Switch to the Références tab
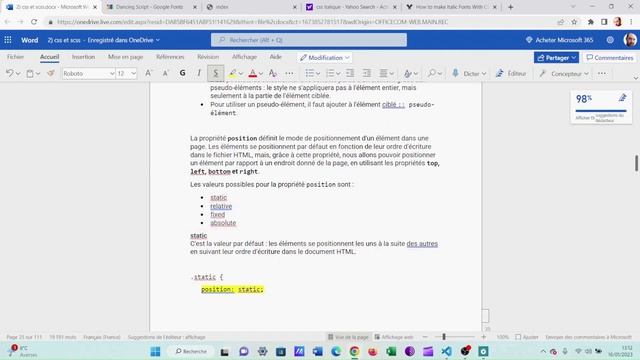This screenshot has width=640, height=360. pyautogui.click(x=170, y=57)
